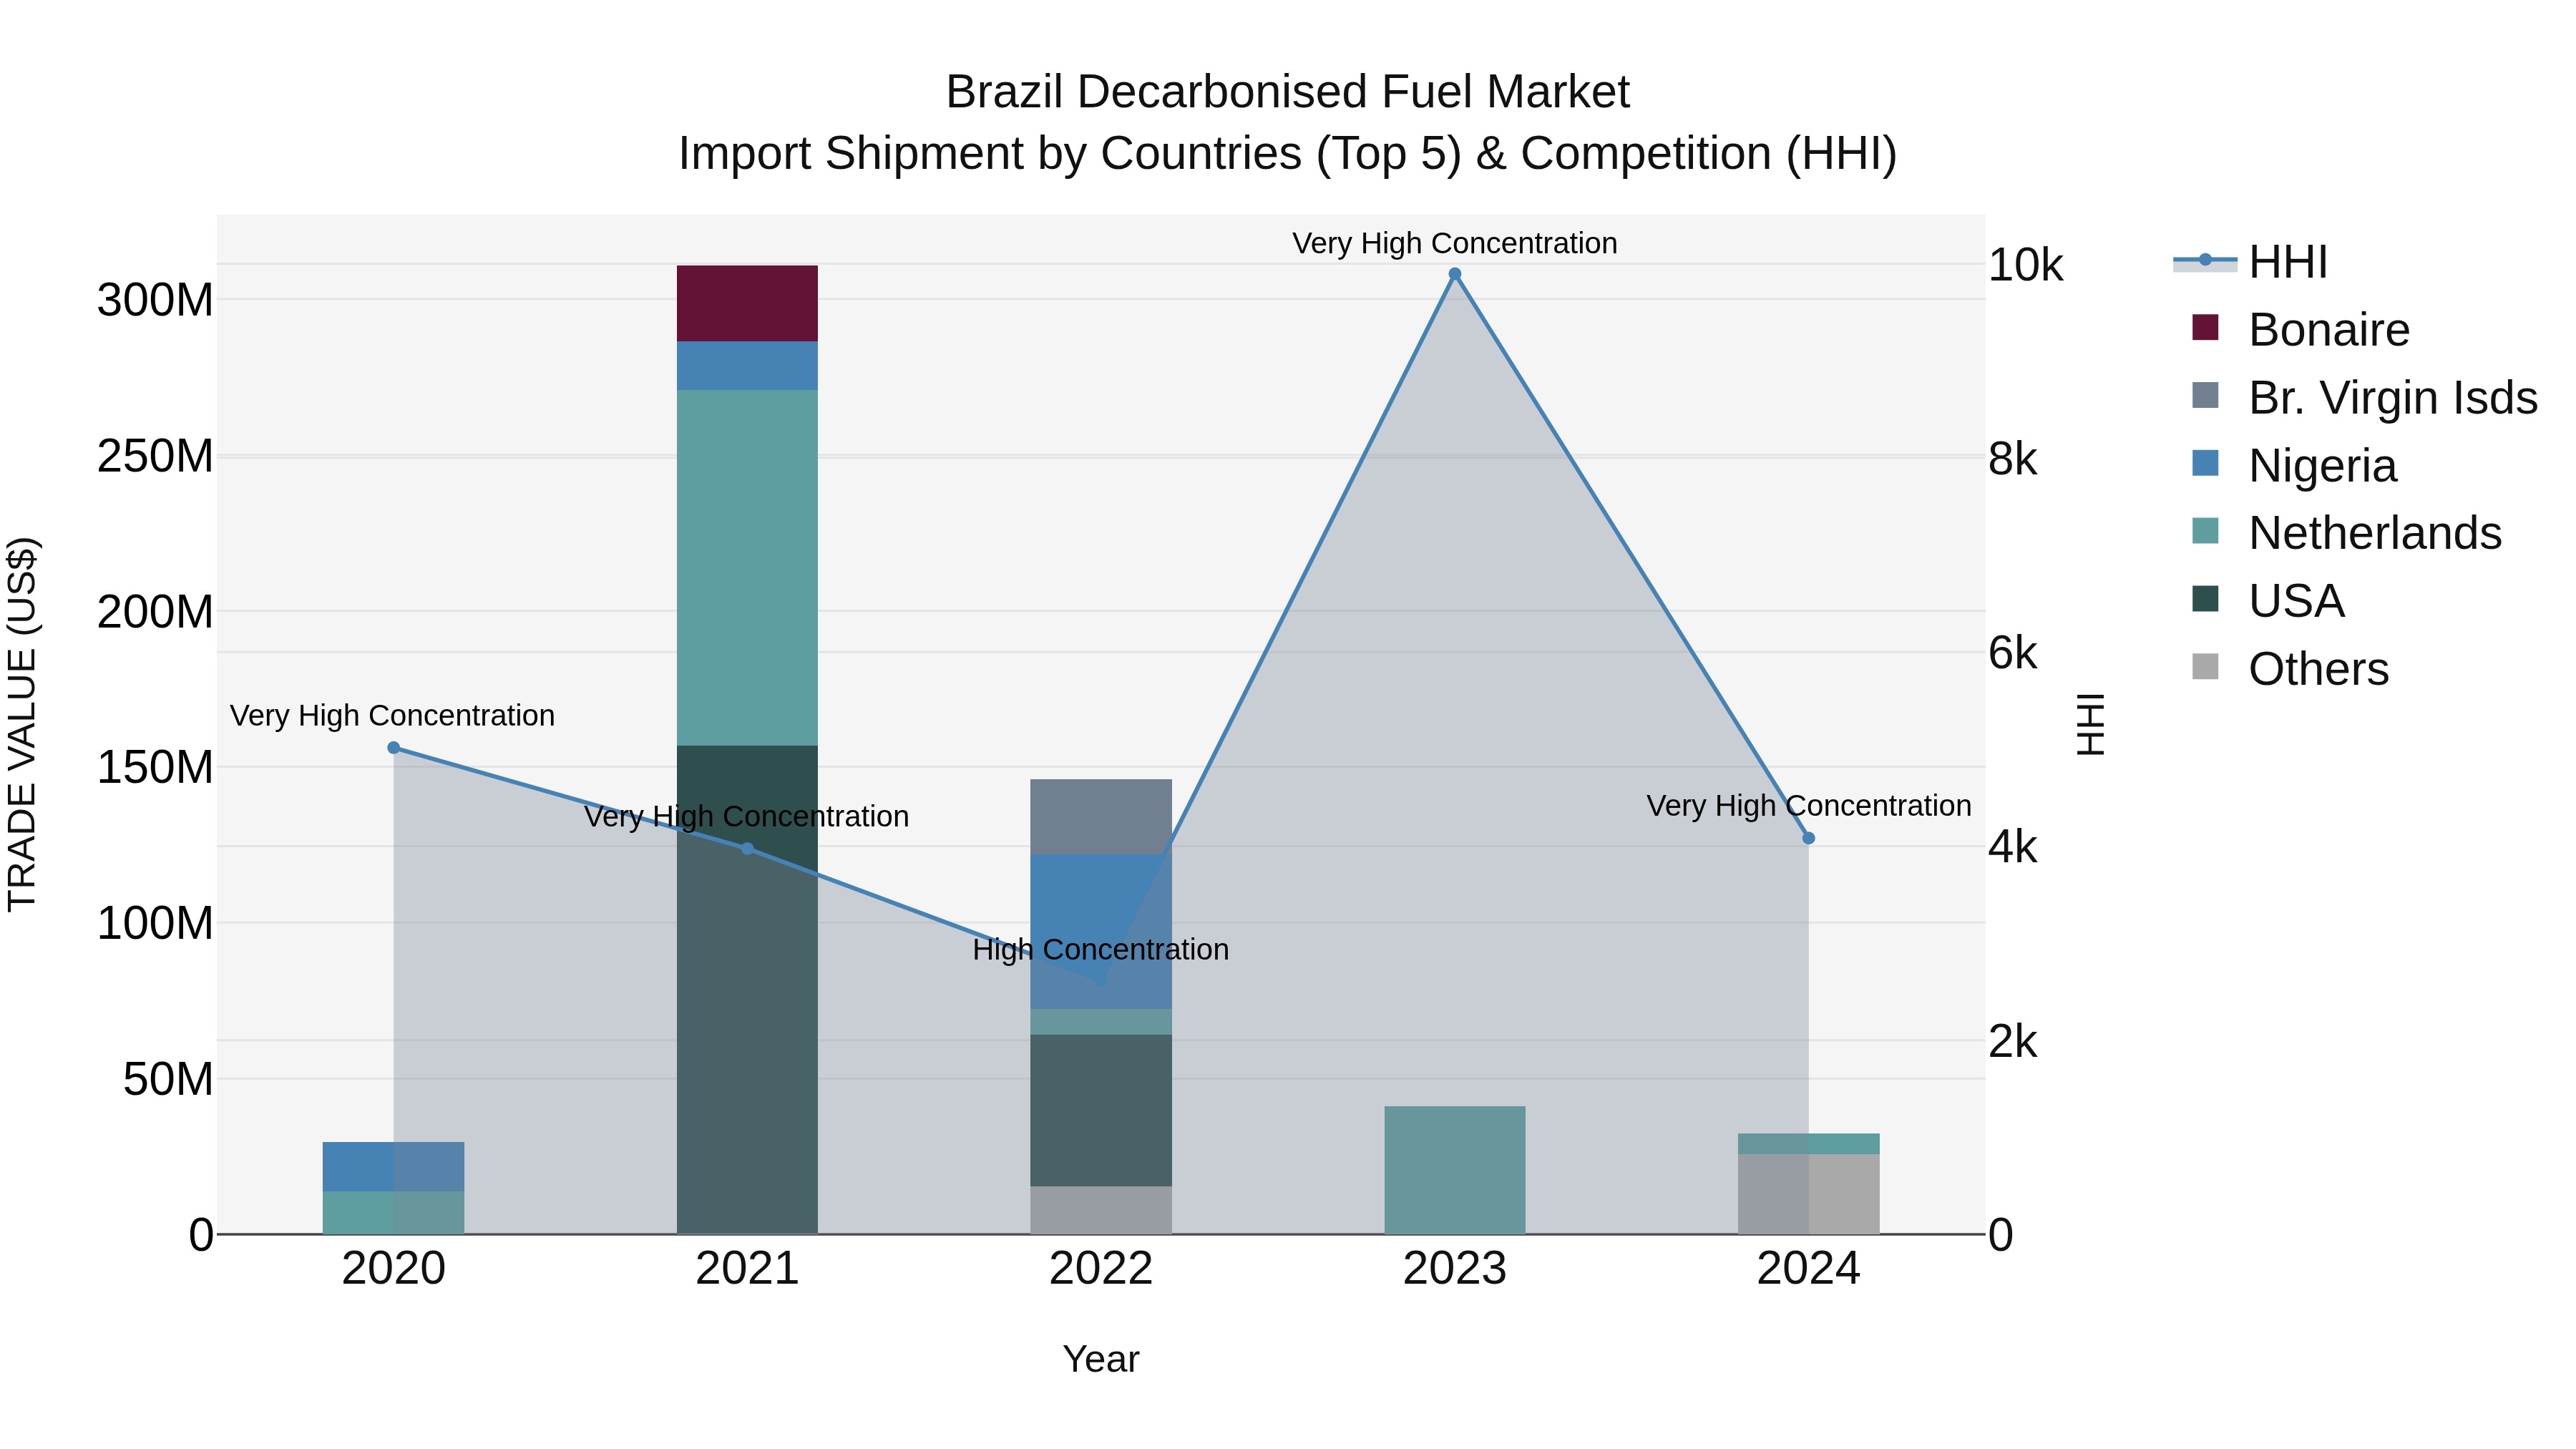Viewport: 2576px width, 1449px height.
Task: Click the Brazil Decarbonised Fuel Market title
Action: click(1288, 92)
